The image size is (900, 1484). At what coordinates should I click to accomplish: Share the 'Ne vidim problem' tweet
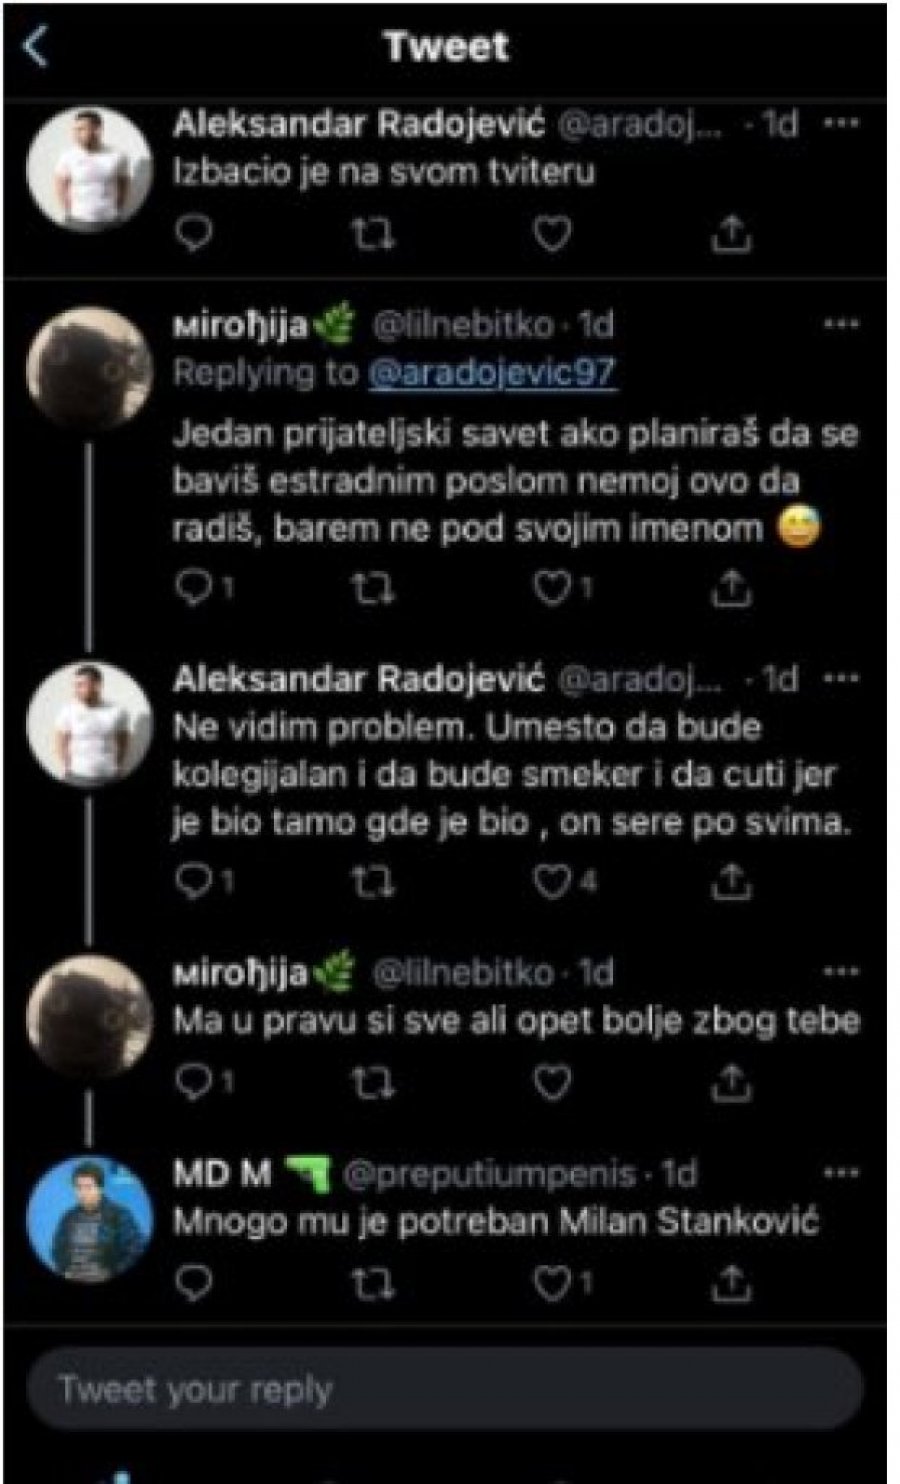click(x=730, y=880)
